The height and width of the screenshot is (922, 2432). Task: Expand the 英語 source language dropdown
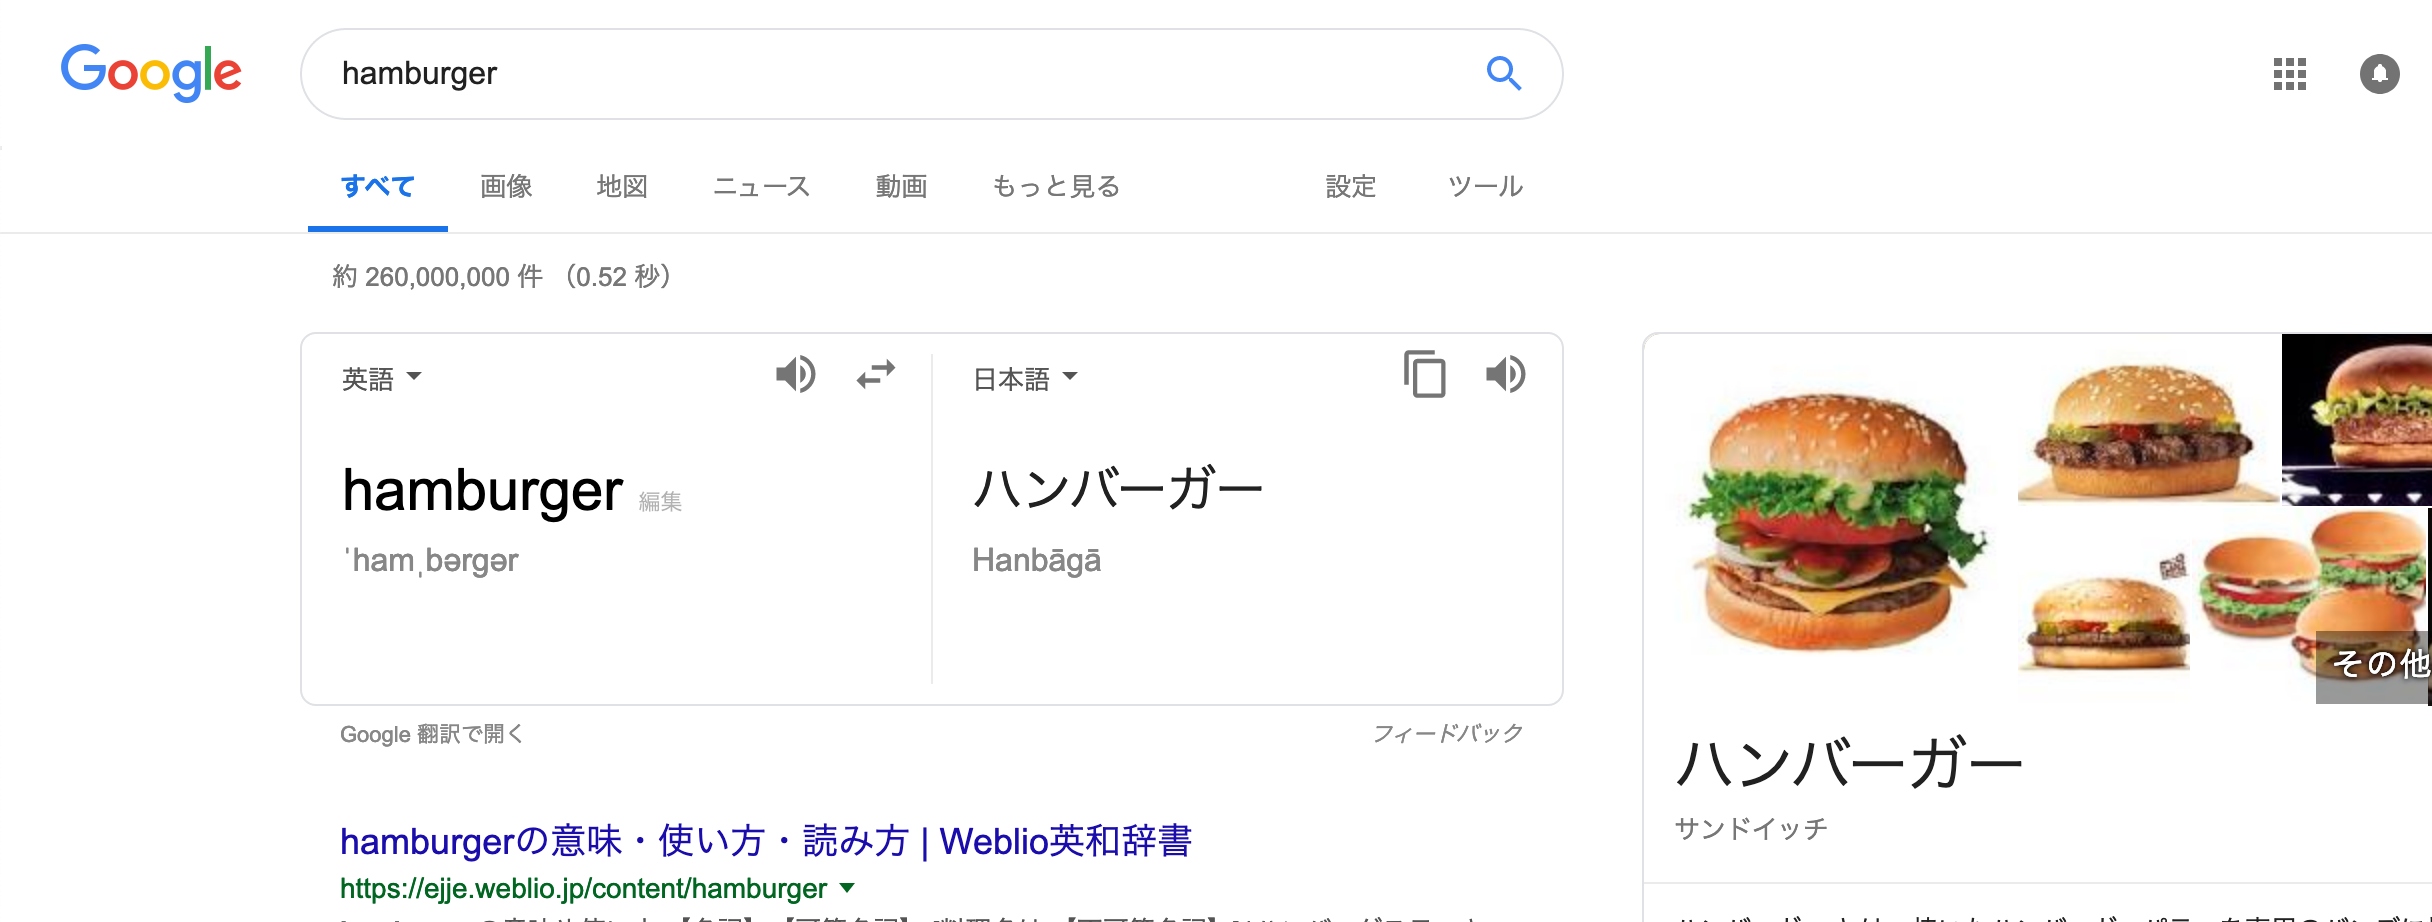coord(382,378)
